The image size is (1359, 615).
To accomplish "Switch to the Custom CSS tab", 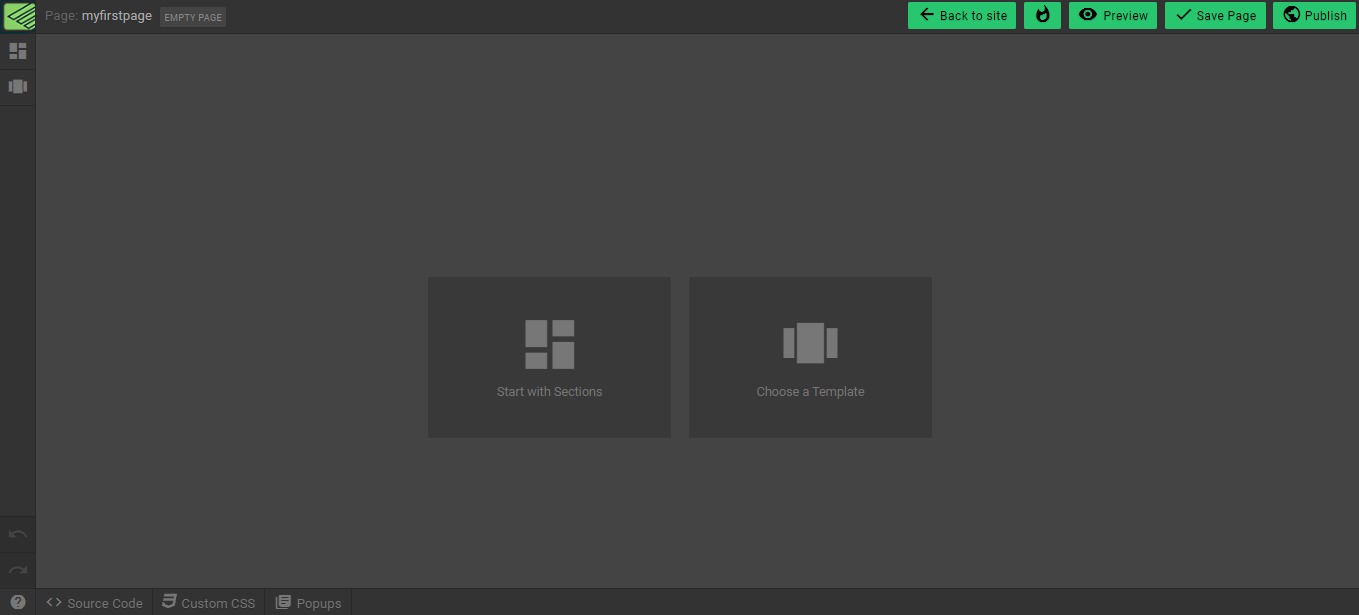I will pos(209,602).
